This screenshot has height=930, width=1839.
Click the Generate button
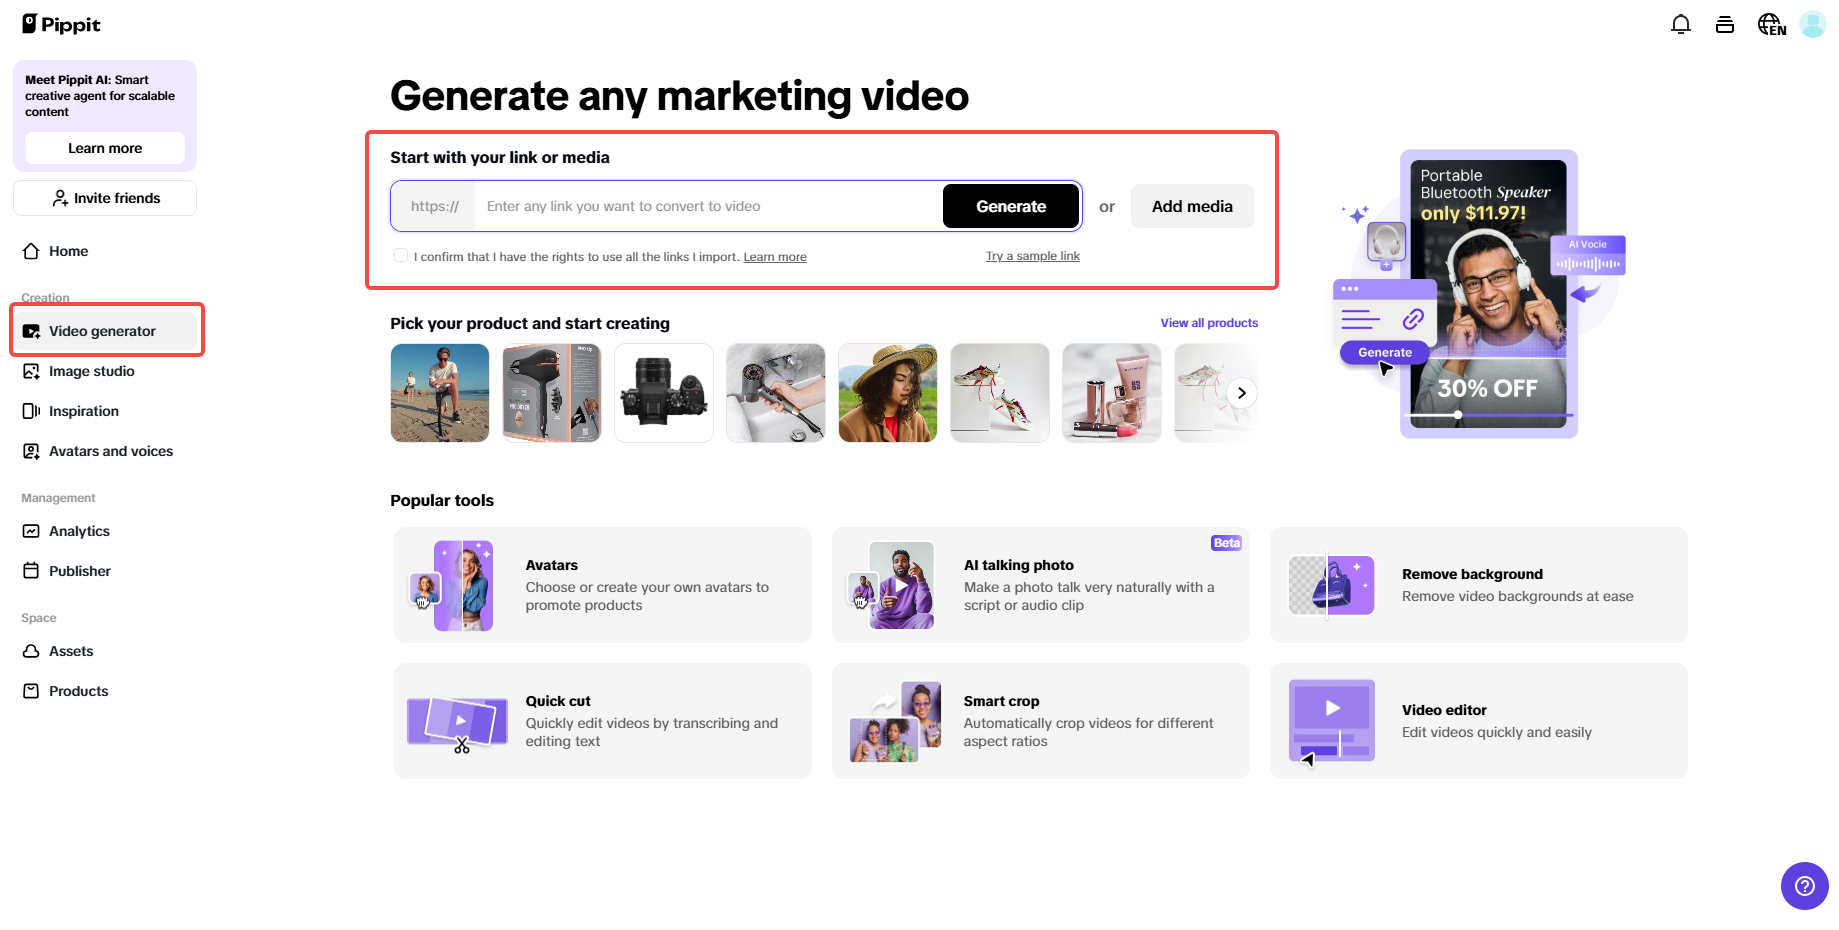pyautogui.click(x=1010, y=206)
